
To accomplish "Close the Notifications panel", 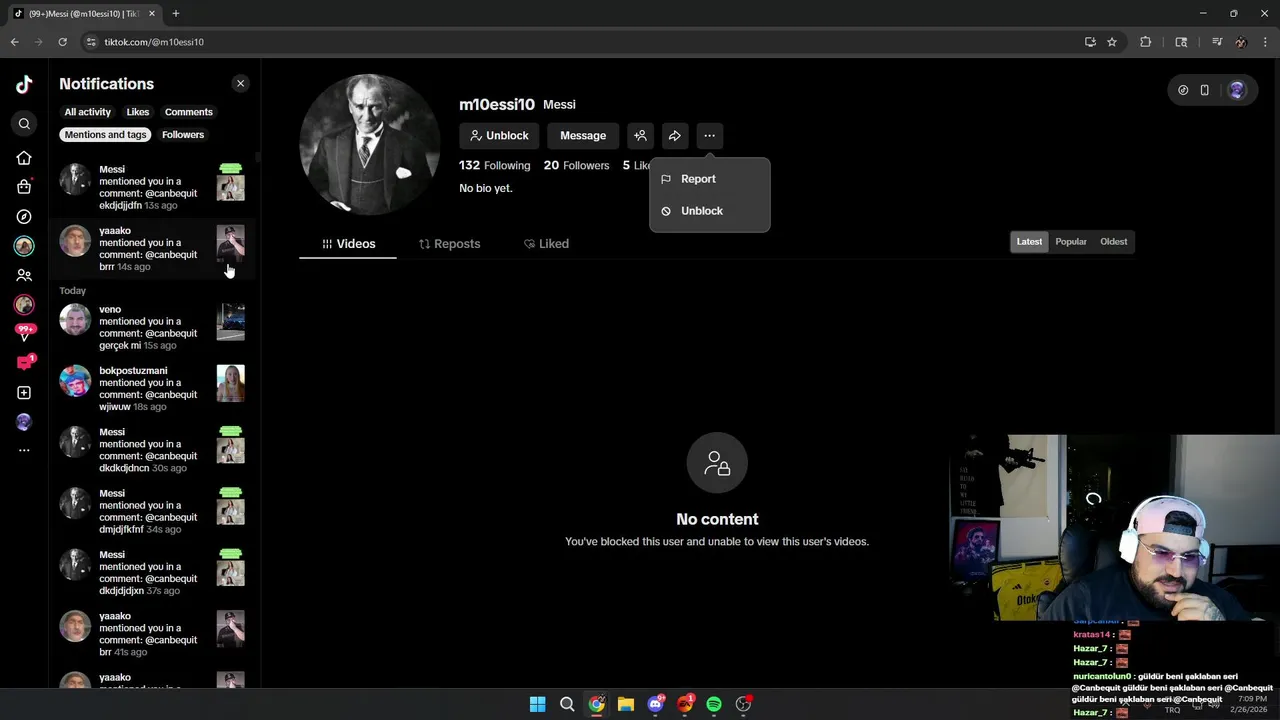I will pyautogui.click(x=240, y=84).
